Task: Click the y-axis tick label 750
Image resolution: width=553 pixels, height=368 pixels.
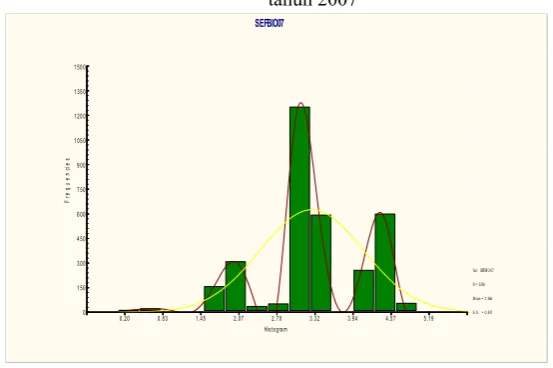Action: (x=81, y=189)
